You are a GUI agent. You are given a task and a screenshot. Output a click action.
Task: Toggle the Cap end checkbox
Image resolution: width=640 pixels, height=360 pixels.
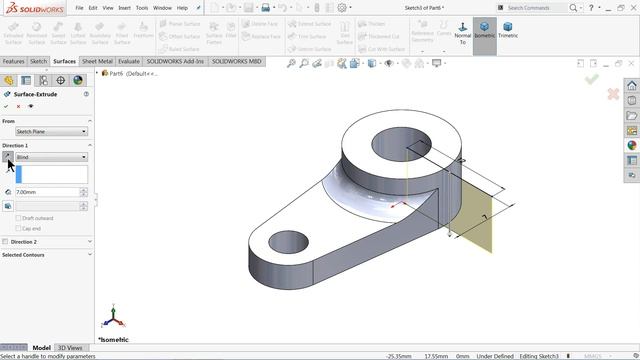pyautogui.click(x=18, y=229)
